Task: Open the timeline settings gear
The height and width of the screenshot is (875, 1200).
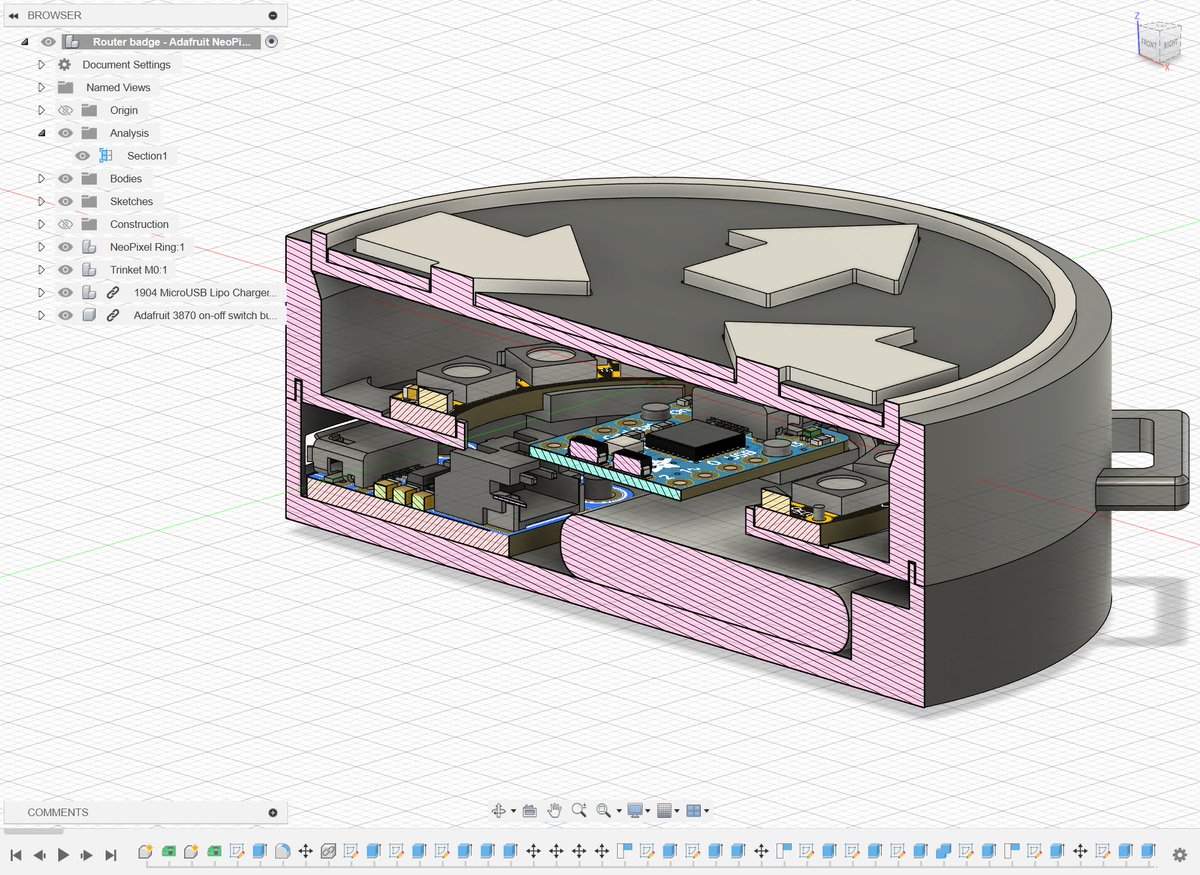Action: point(1180,854)
